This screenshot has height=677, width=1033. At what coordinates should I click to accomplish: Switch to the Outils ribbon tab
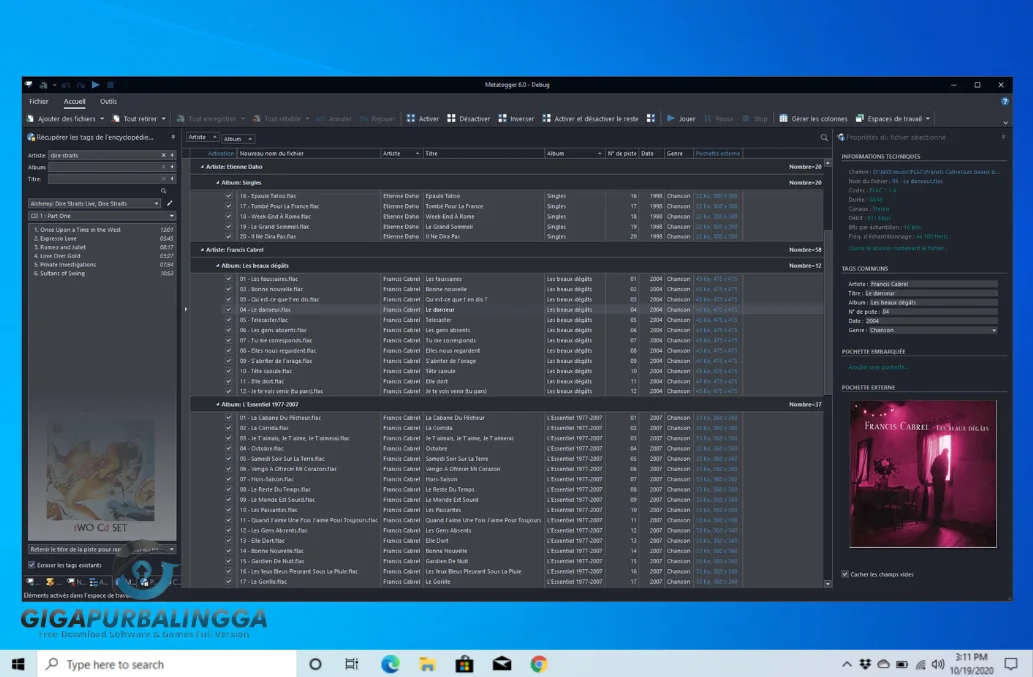pos(109,101)
